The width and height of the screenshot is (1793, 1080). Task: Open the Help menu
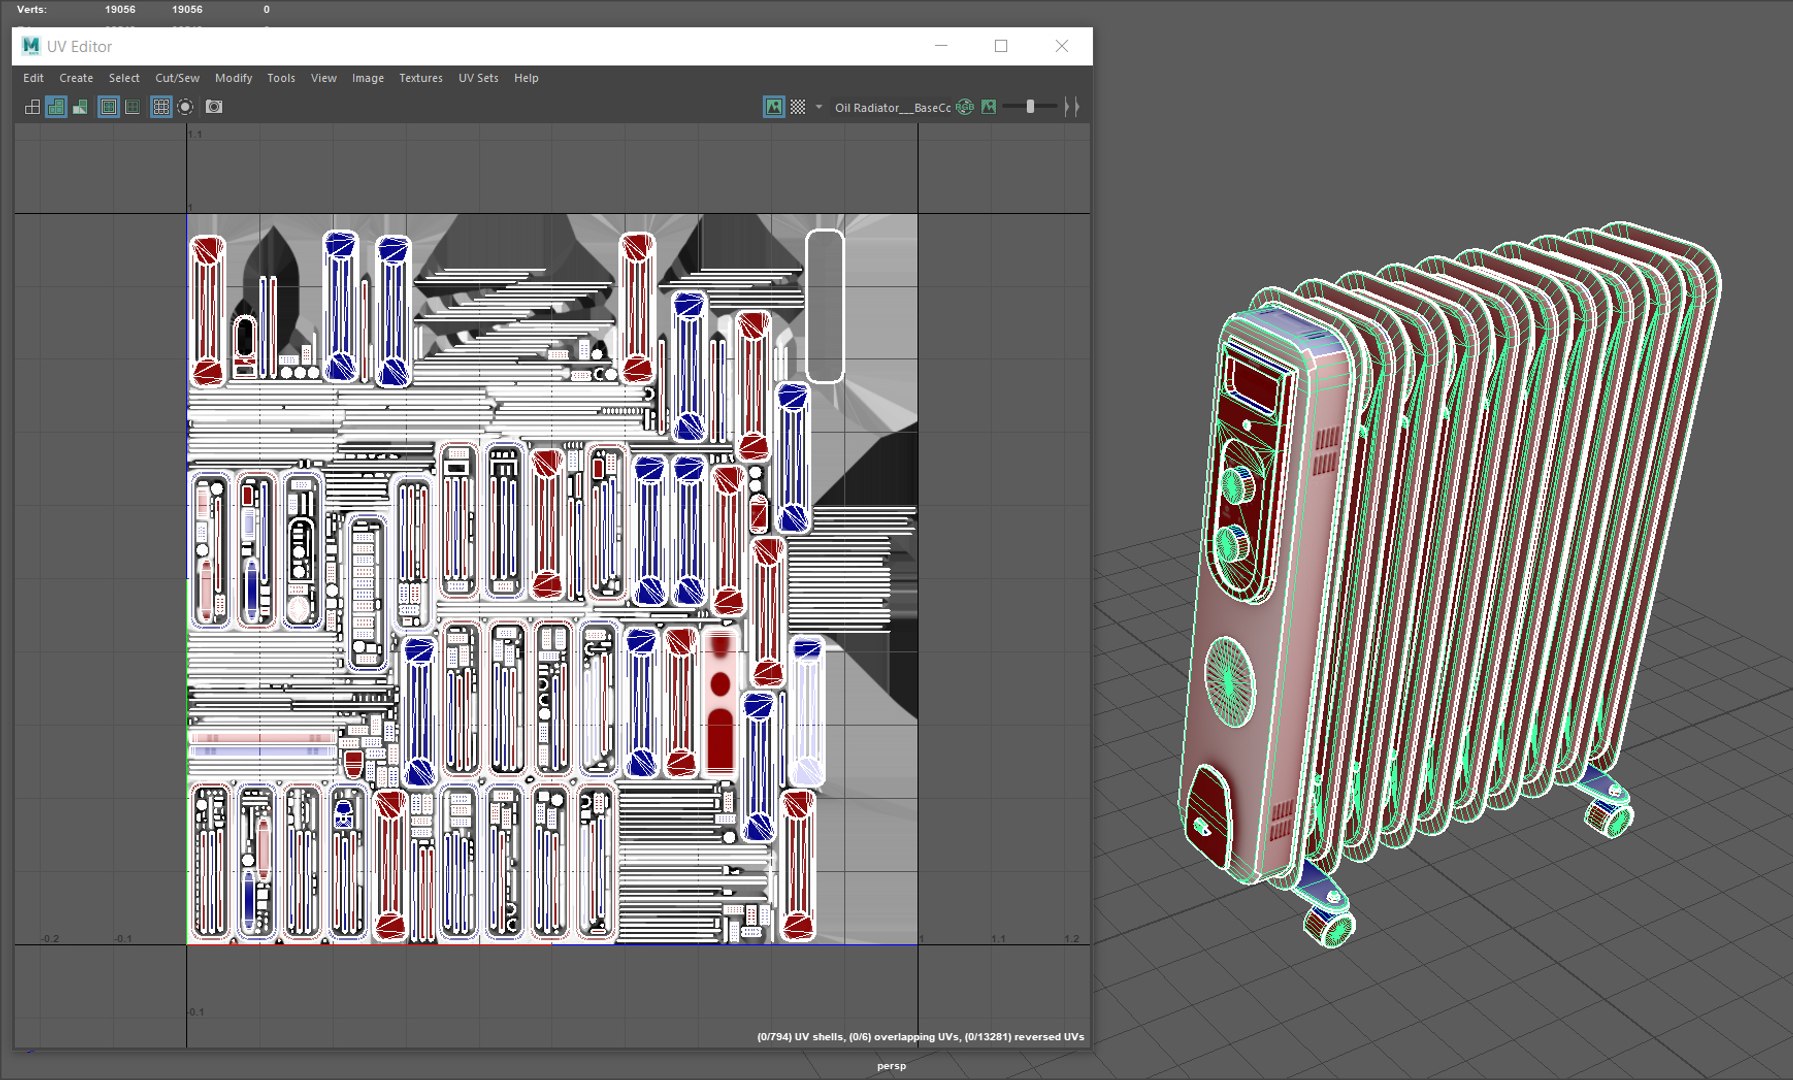[526, 78]
